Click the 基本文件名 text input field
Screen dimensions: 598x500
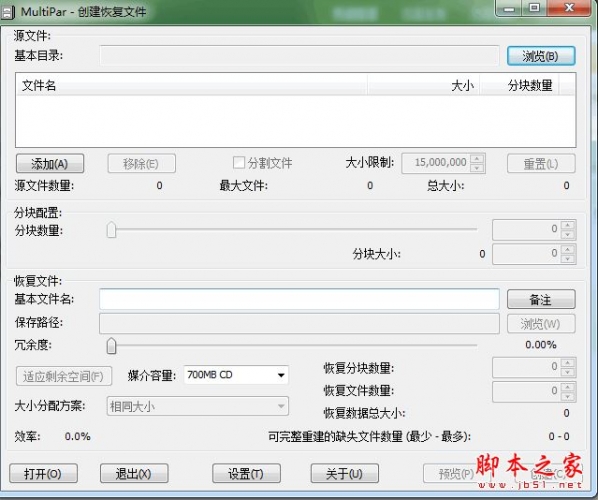pyautogui.click(x=299, y=299)
